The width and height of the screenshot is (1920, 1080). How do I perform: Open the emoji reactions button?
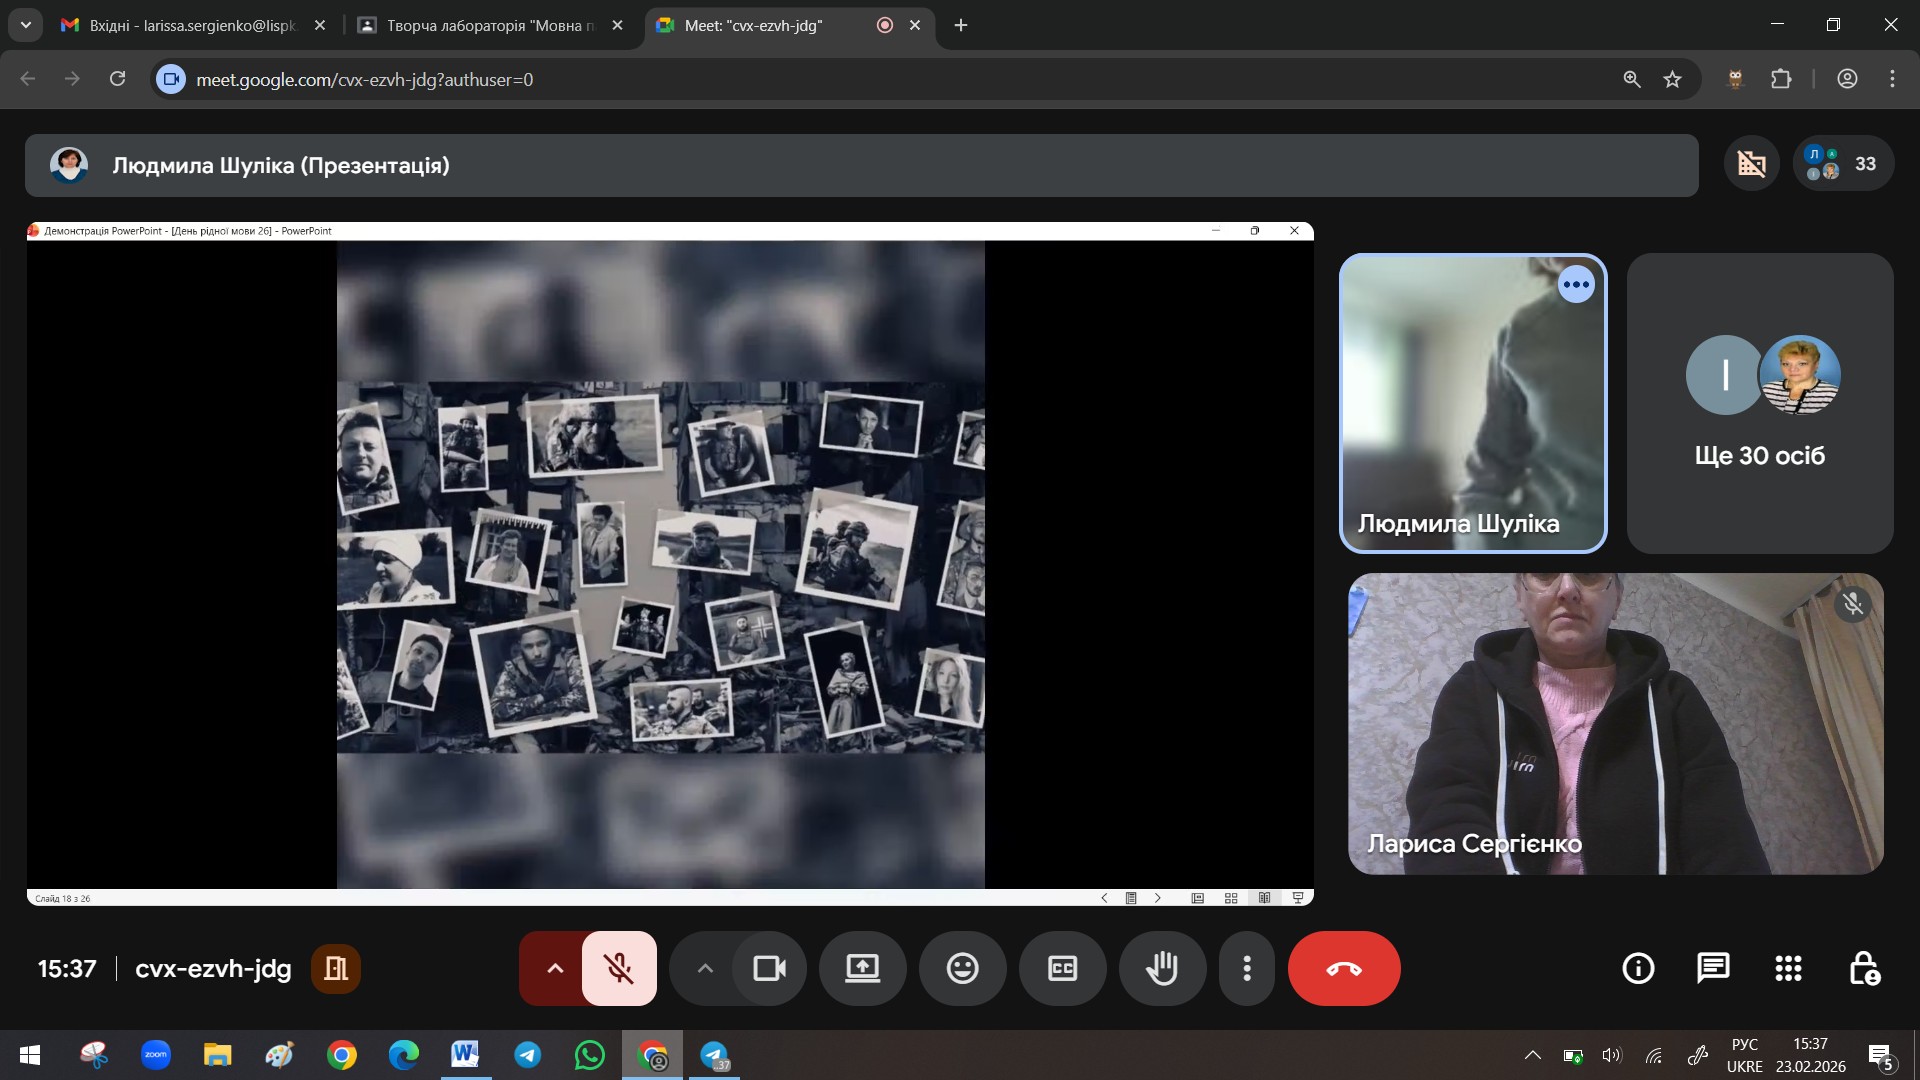point(962,968)
